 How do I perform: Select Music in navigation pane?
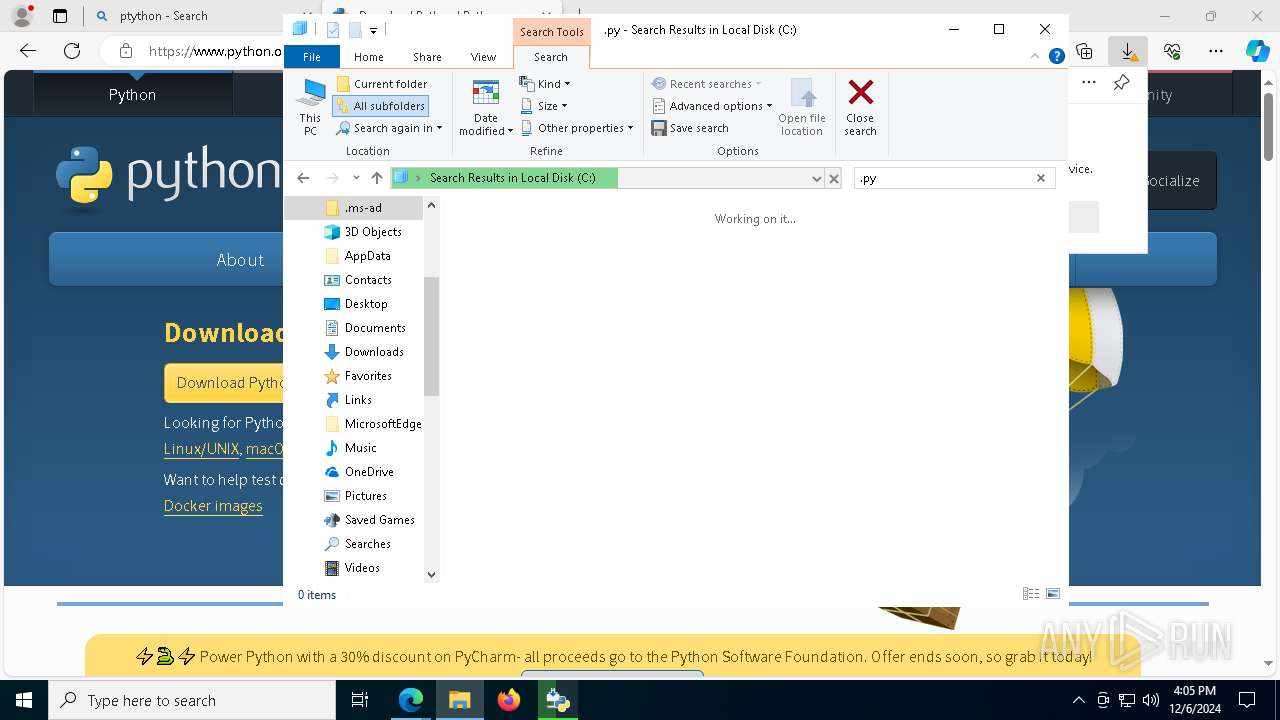[x=351, y=448]
